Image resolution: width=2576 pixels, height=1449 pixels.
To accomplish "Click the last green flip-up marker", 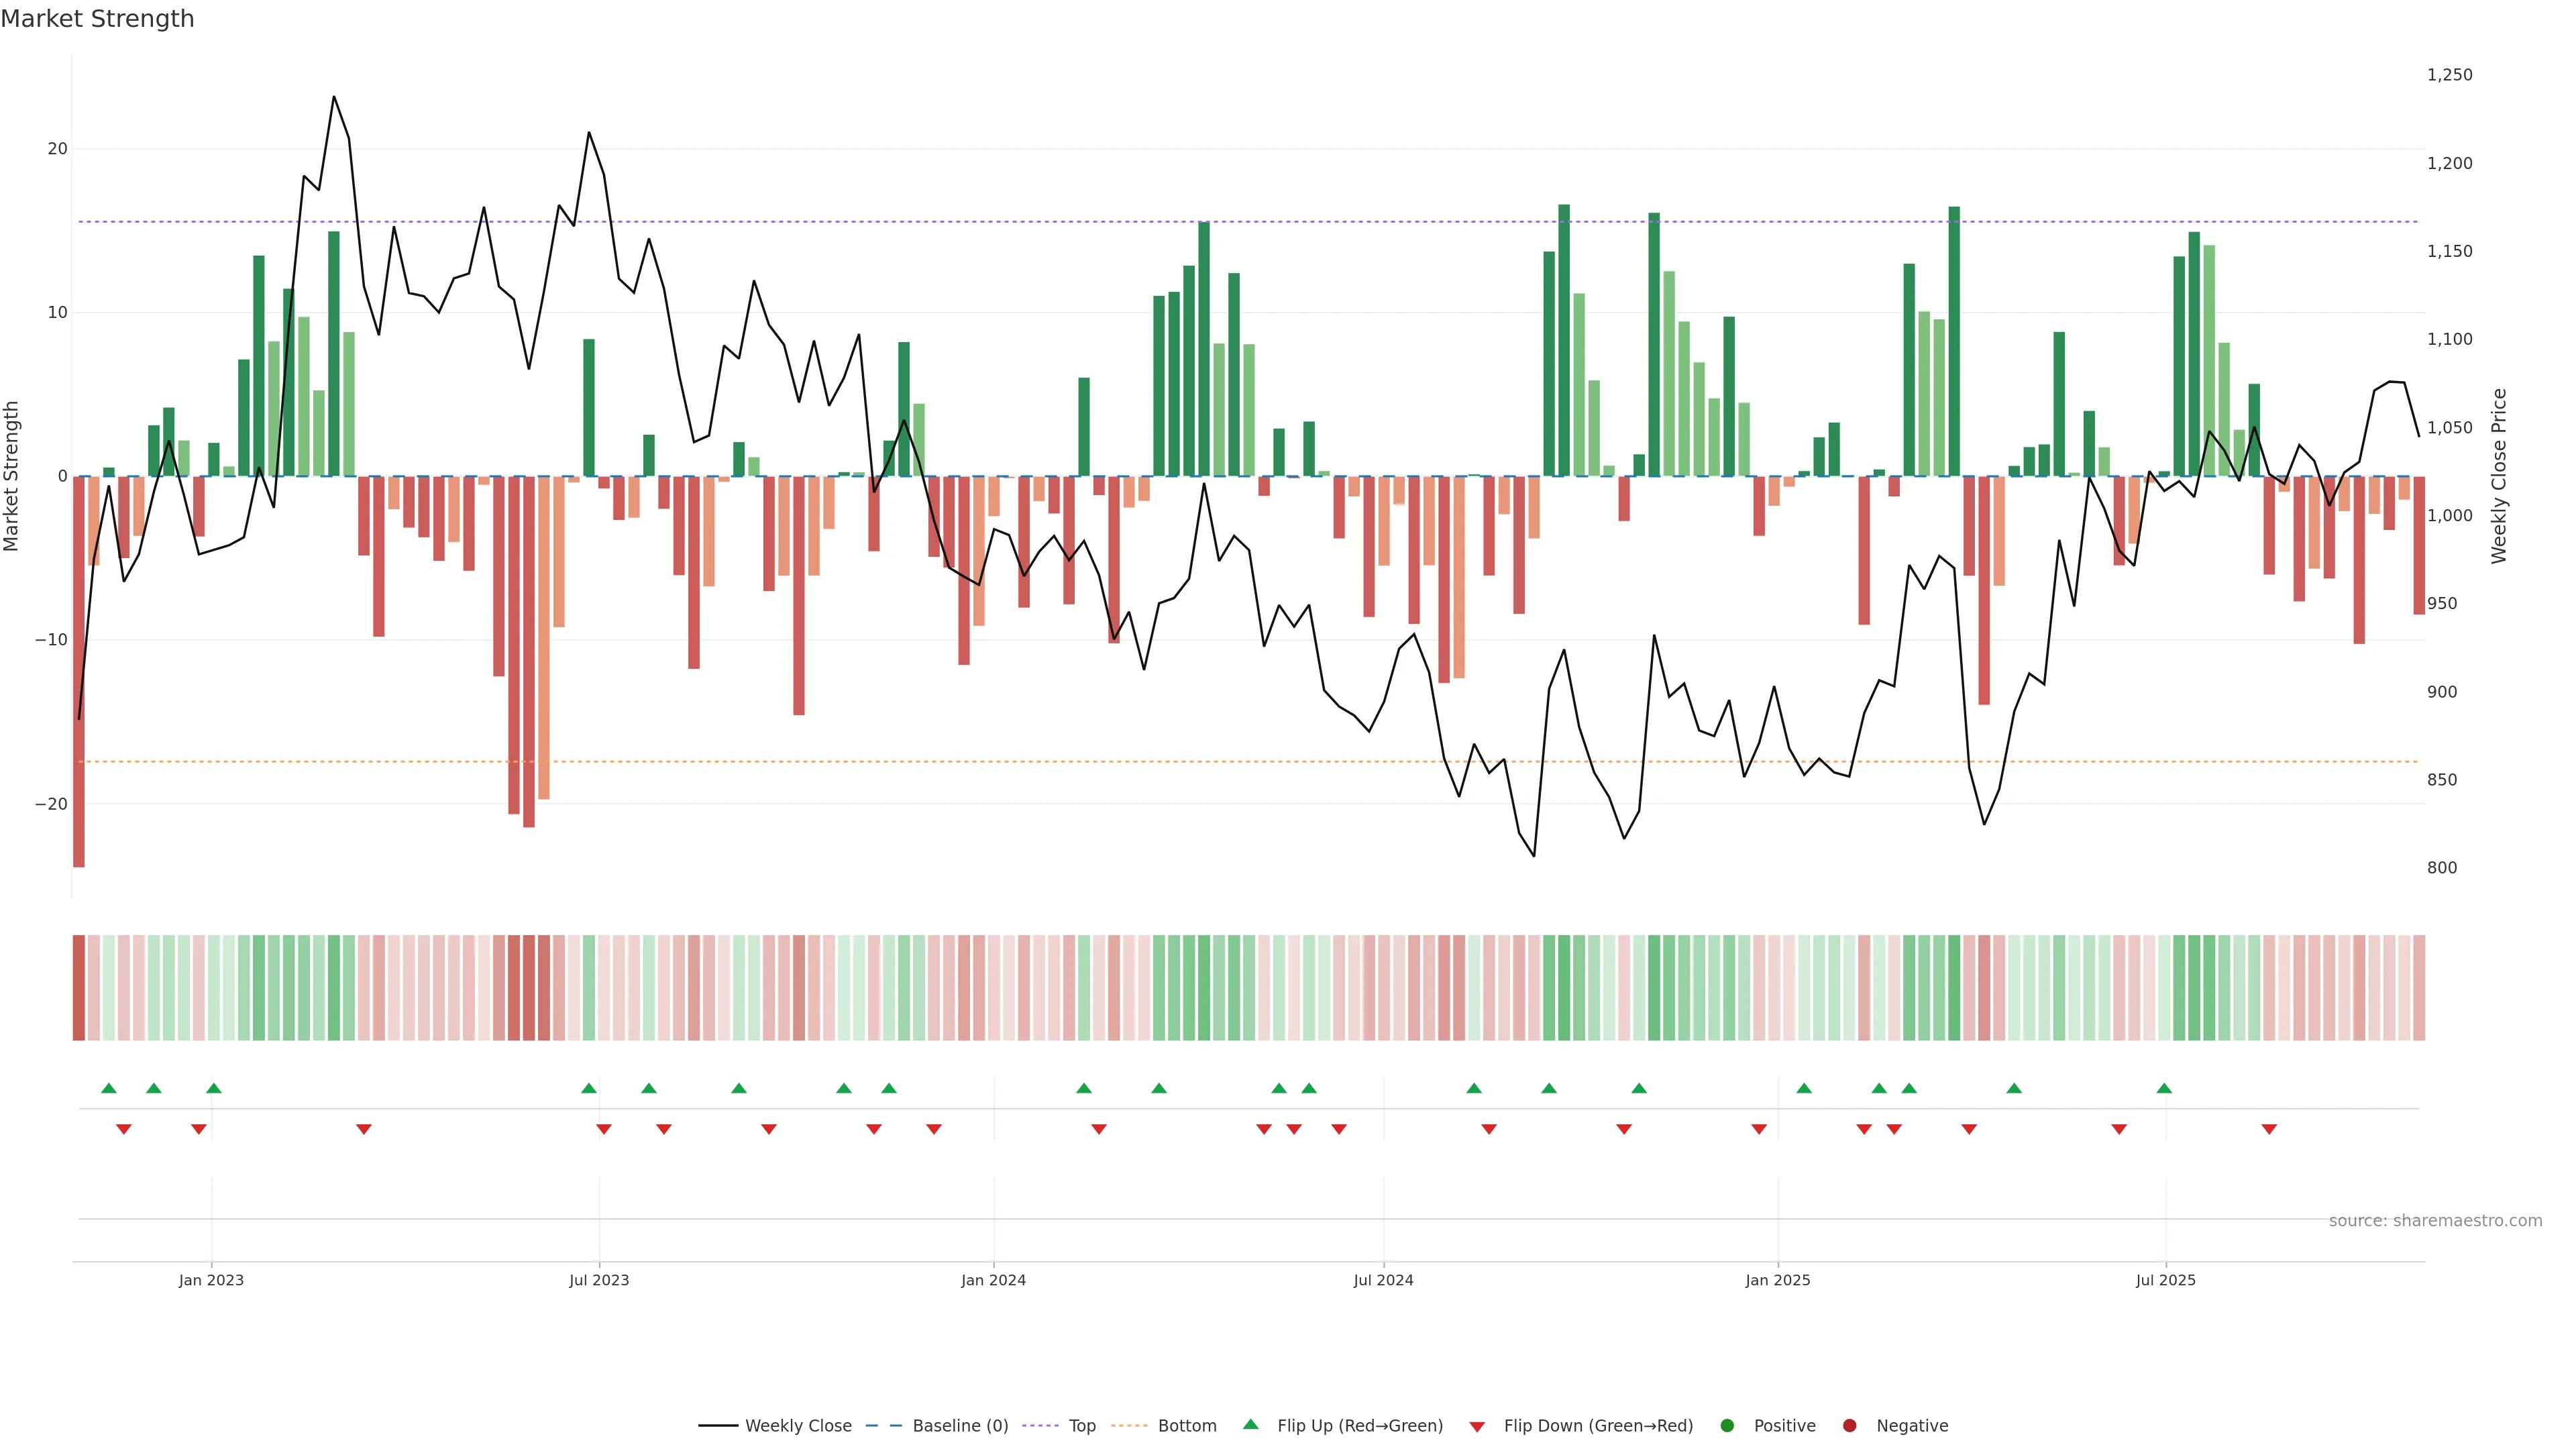I will (x=2164, y=1088).
